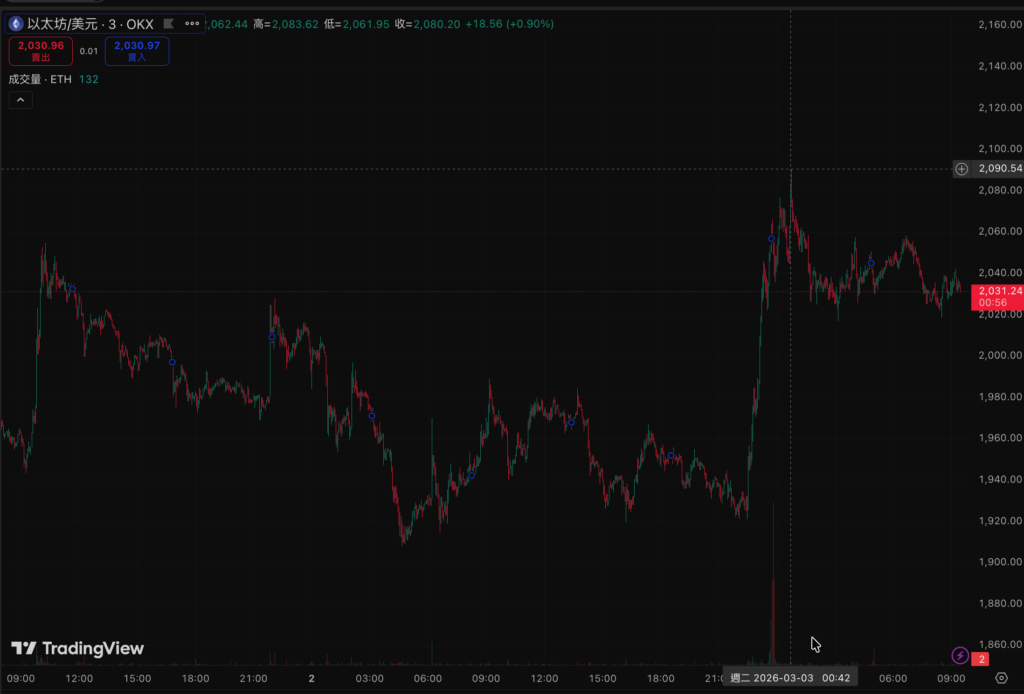The width and height of the screenshot is (1024, 694).
Task: Click the plus icon at price 2,090.54
Action: point(961,169)
